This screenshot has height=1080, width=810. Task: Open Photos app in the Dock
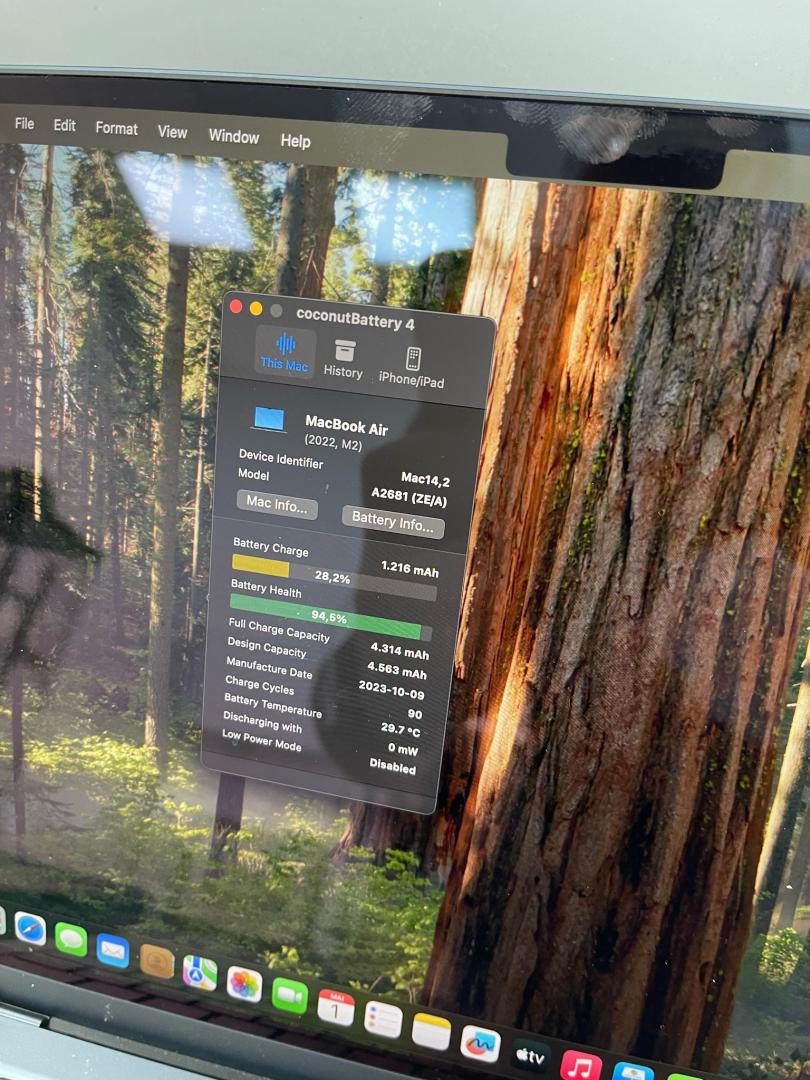coord(245,985)
